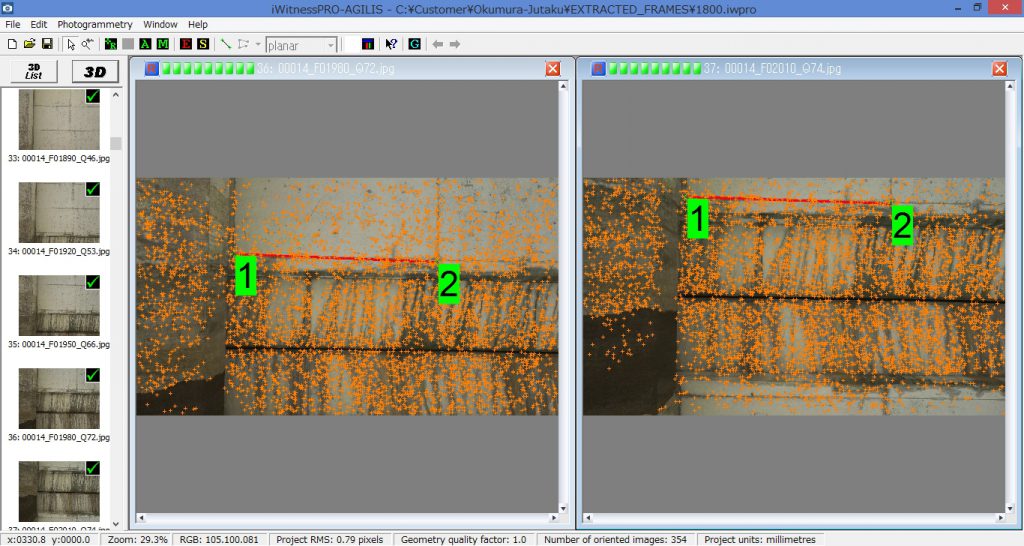Select image thumbnail 34 00014_F01920_Q53.jpg
The height and width of the screenshot is (546, 1024).
coord(59,212)
